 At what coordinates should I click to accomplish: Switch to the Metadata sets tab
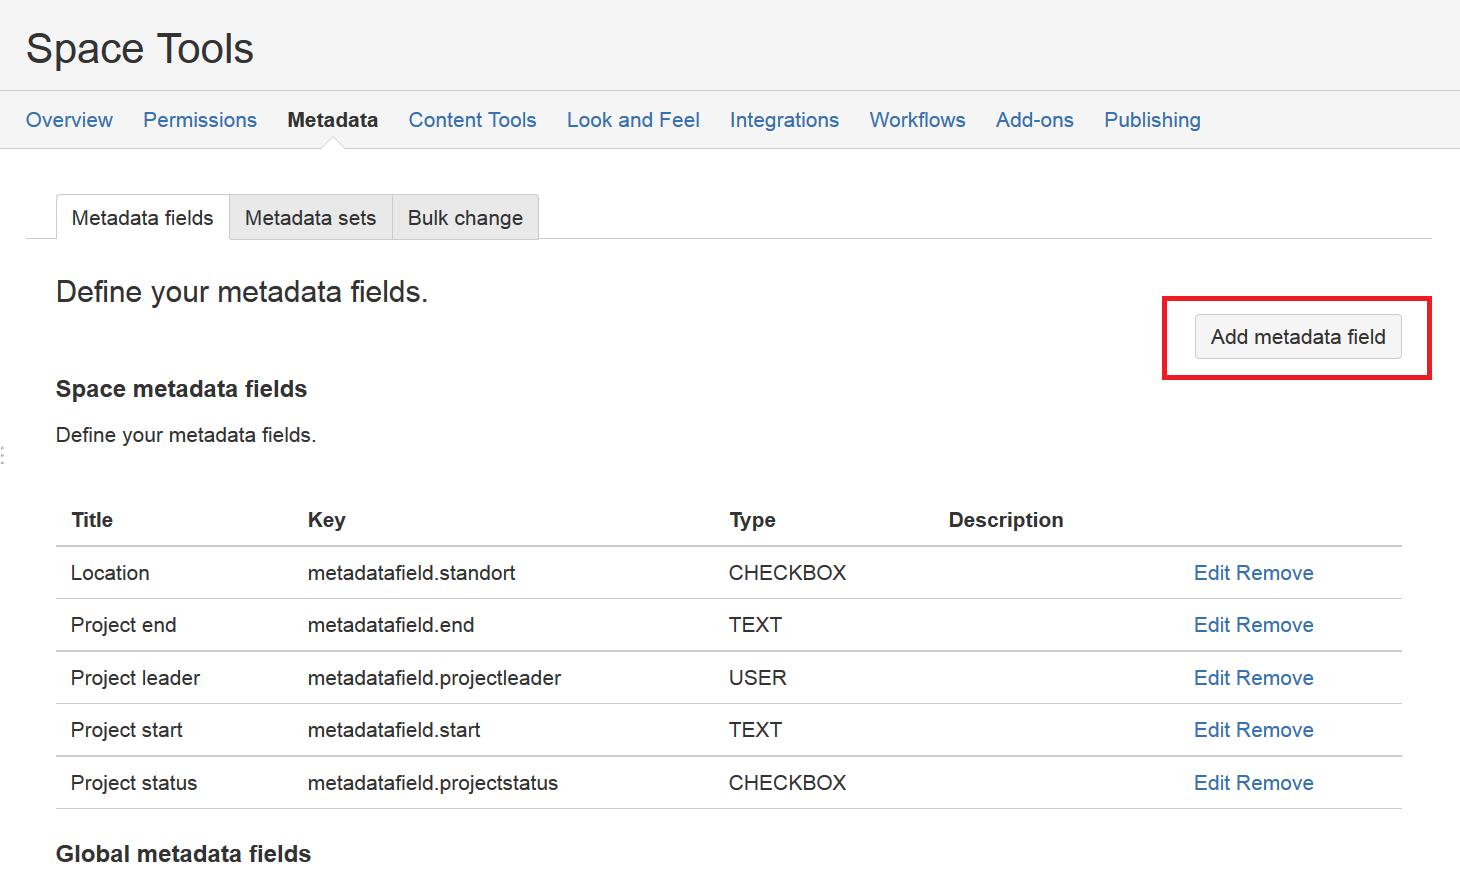(311, 217)
